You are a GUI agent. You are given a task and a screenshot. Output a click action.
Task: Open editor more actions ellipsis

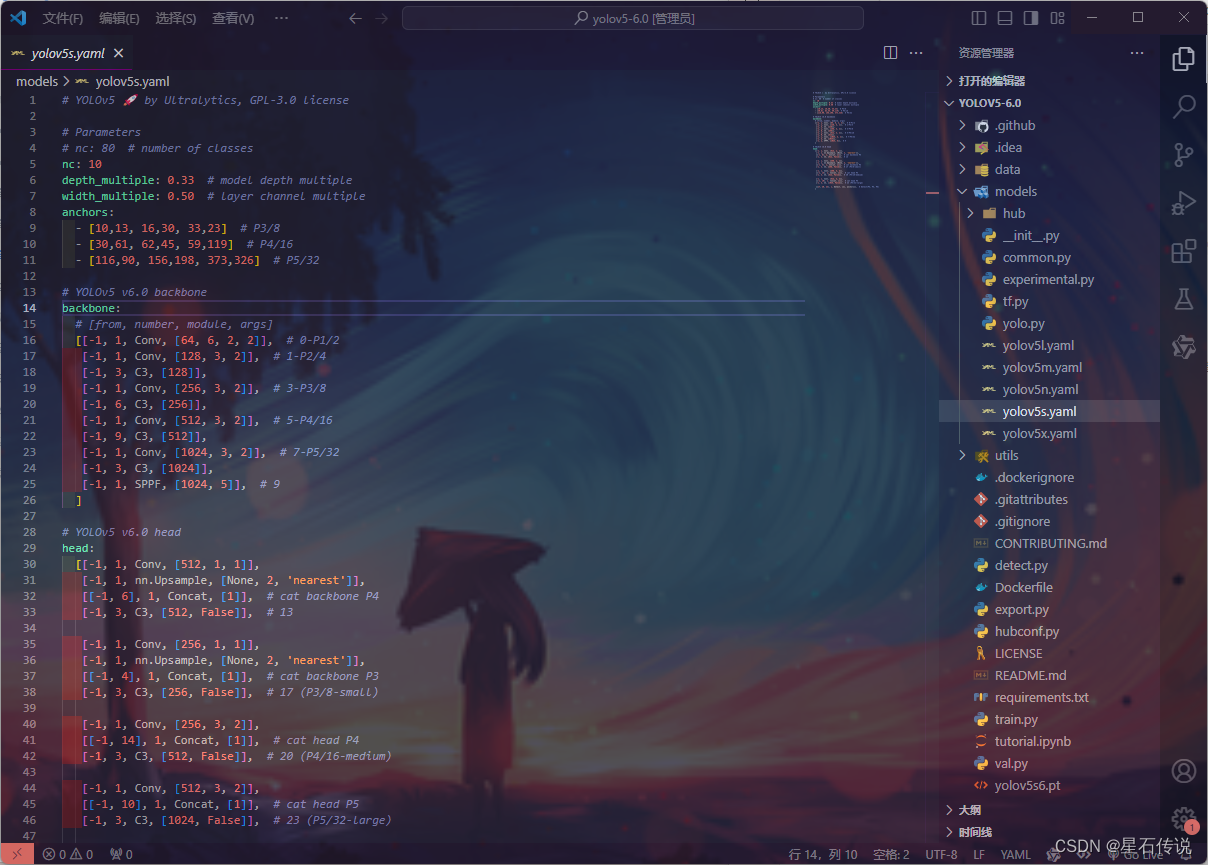[916, 53]
